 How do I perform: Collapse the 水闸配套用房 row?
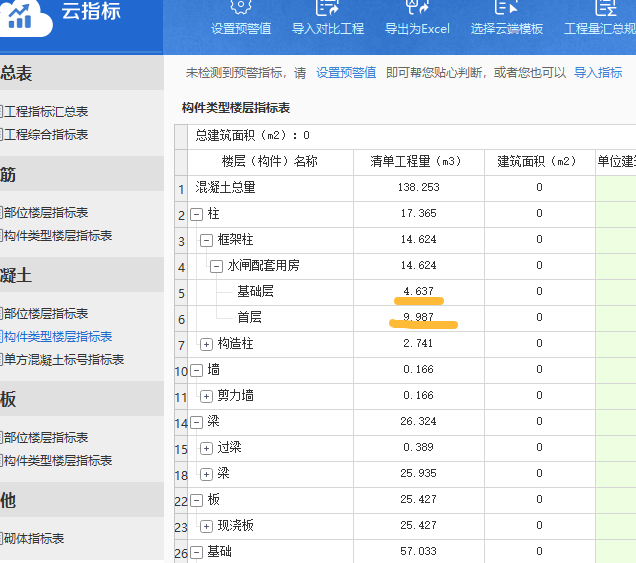(x=216, y=266)
